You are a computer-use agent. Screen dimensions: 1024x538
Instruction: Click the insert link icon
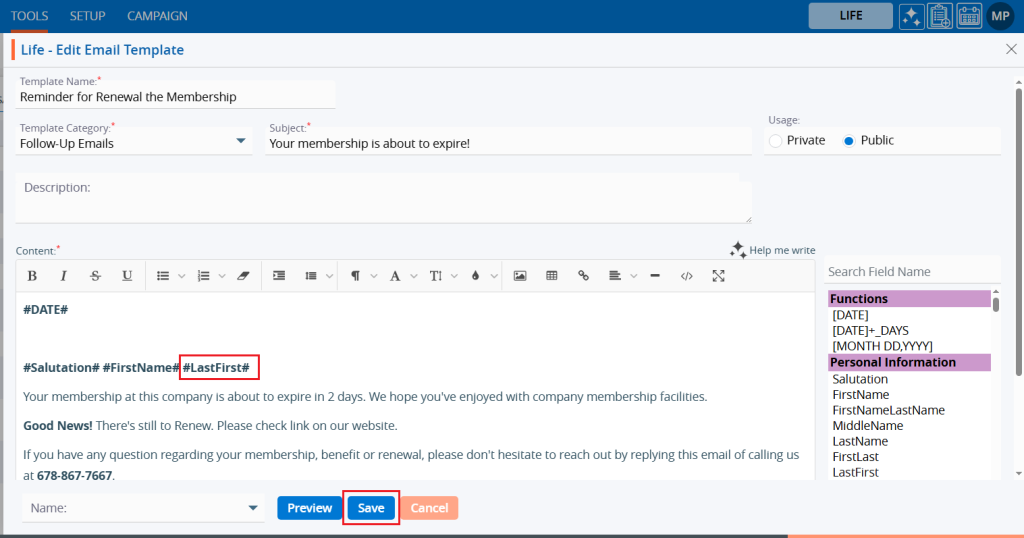[584, 276]
